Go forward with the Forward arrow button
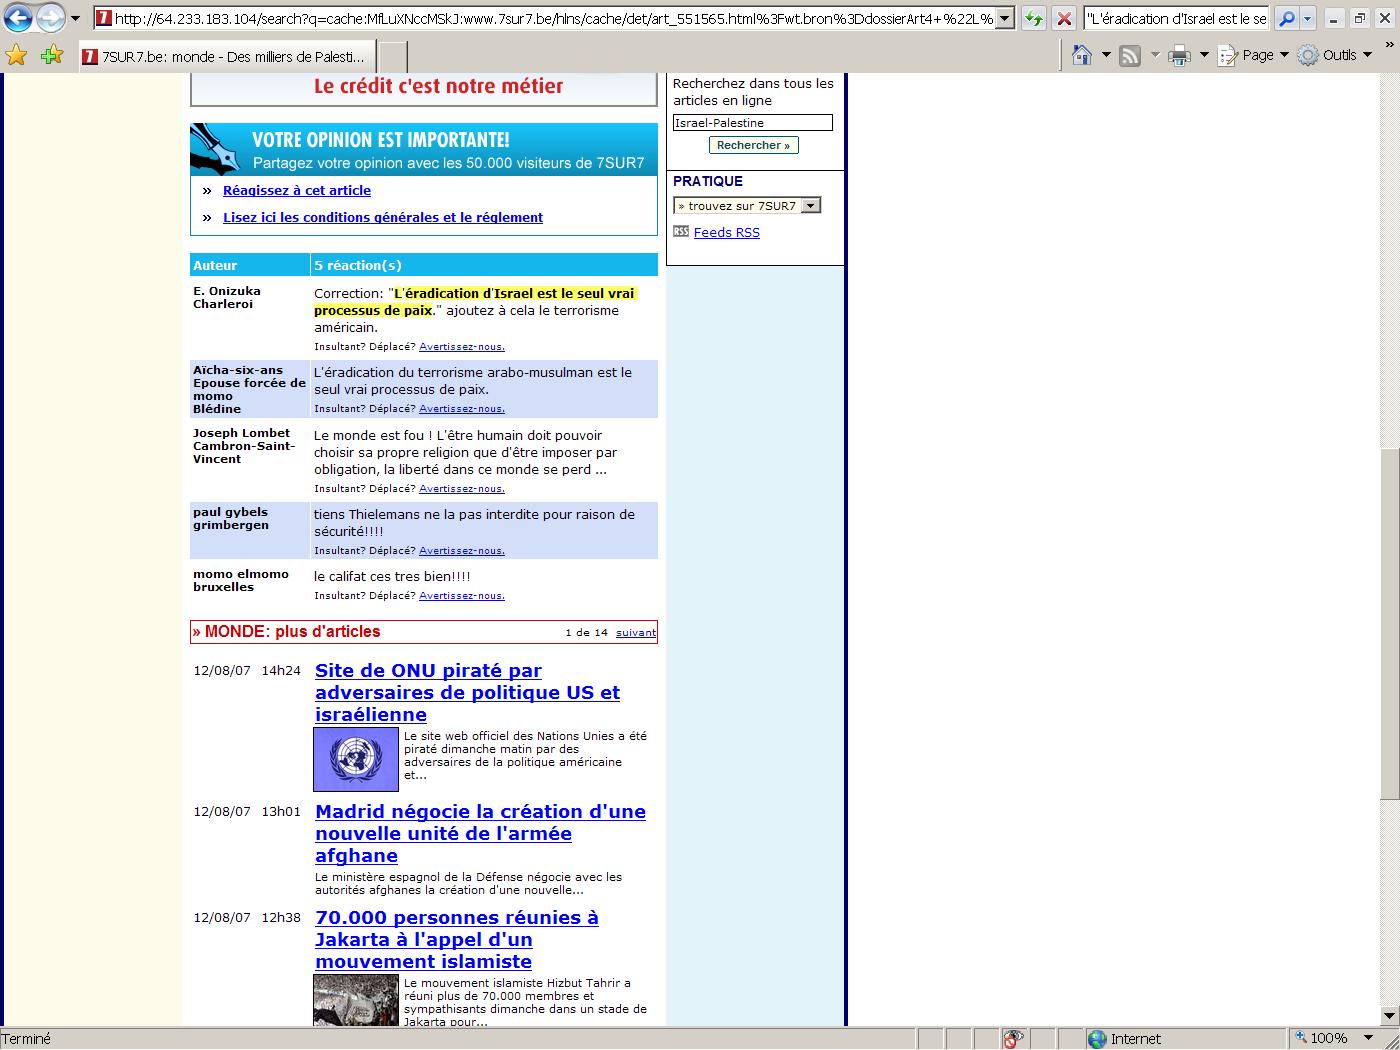Viewport: 1400px width, 1050px height. (51, 17)
